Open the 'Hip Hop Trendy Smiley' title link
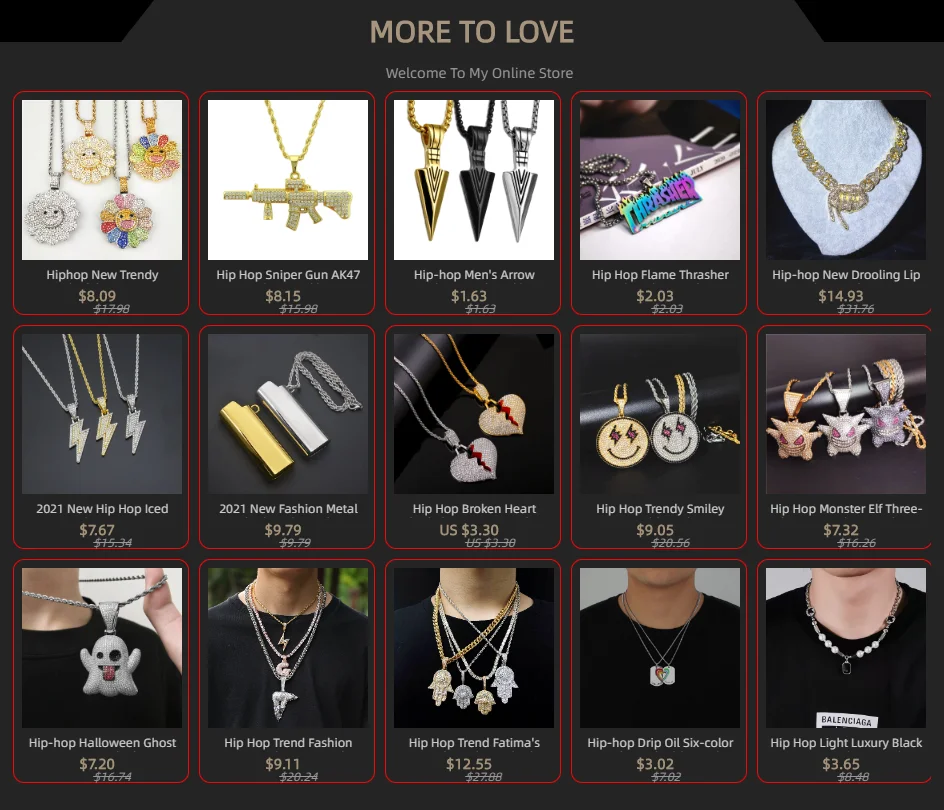This screenshot has height=810, width=944. (660, 509)
